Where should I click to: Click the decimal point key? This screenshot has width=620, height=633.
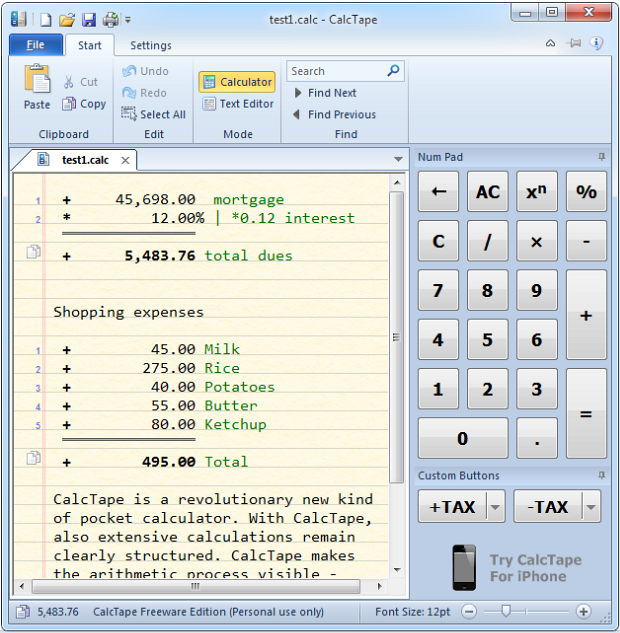point(537,438)
